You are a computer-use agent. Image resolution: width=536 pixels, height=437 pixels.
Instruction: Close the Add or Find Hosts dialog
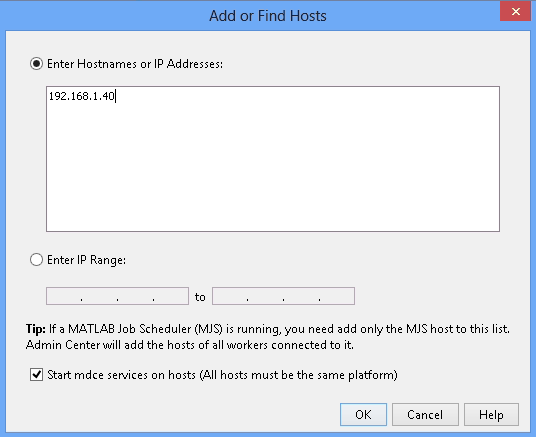click(516, 11)
